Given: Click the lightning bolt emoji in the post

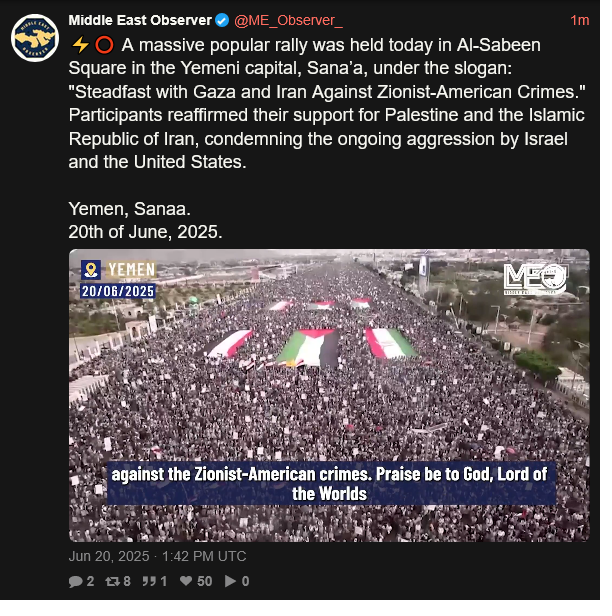Looking at the screenshot, I should [80, 45].
